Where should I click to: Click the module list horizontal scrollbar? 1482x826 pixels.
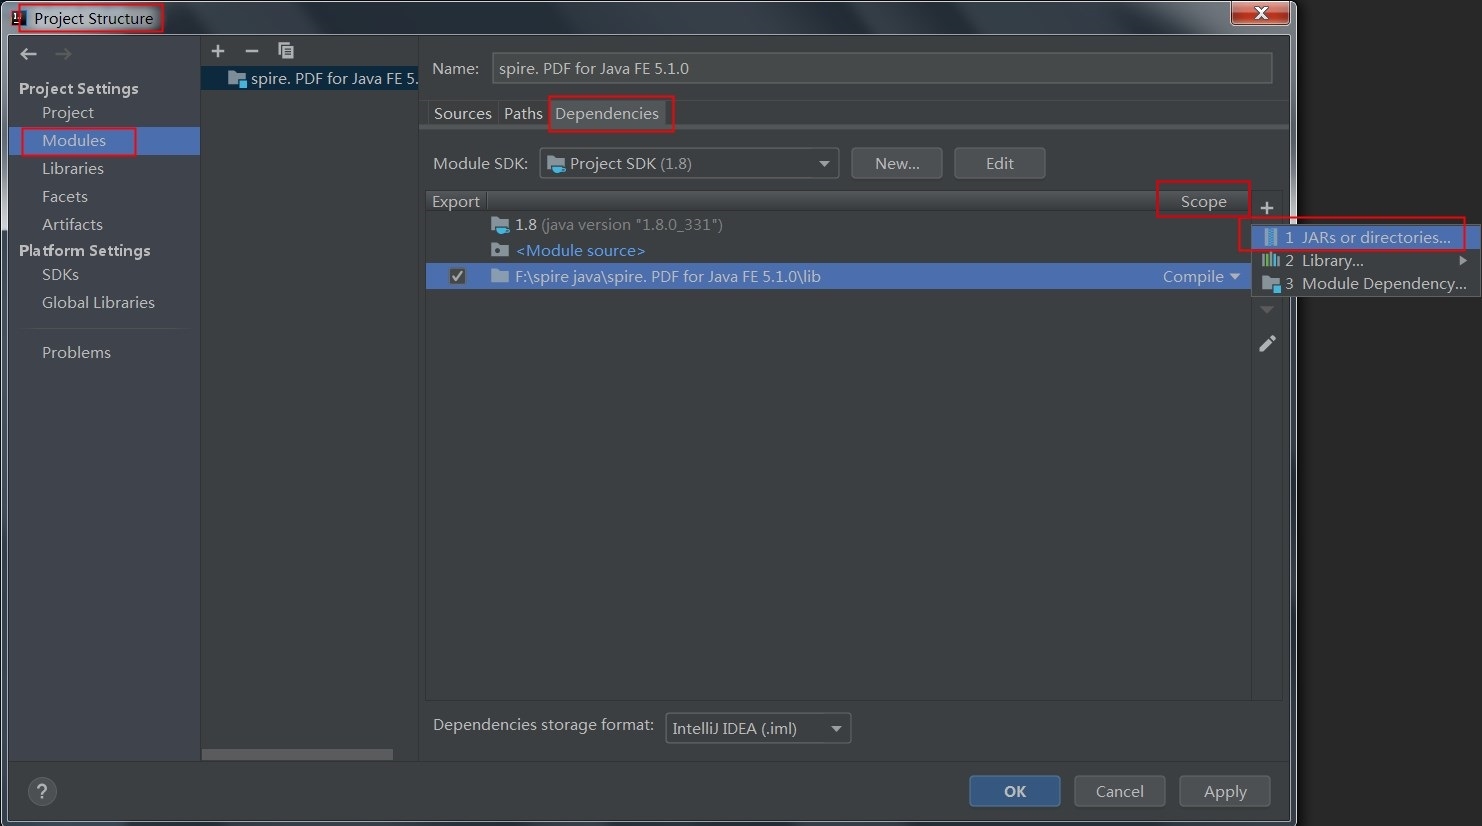(x=298, y=754)
